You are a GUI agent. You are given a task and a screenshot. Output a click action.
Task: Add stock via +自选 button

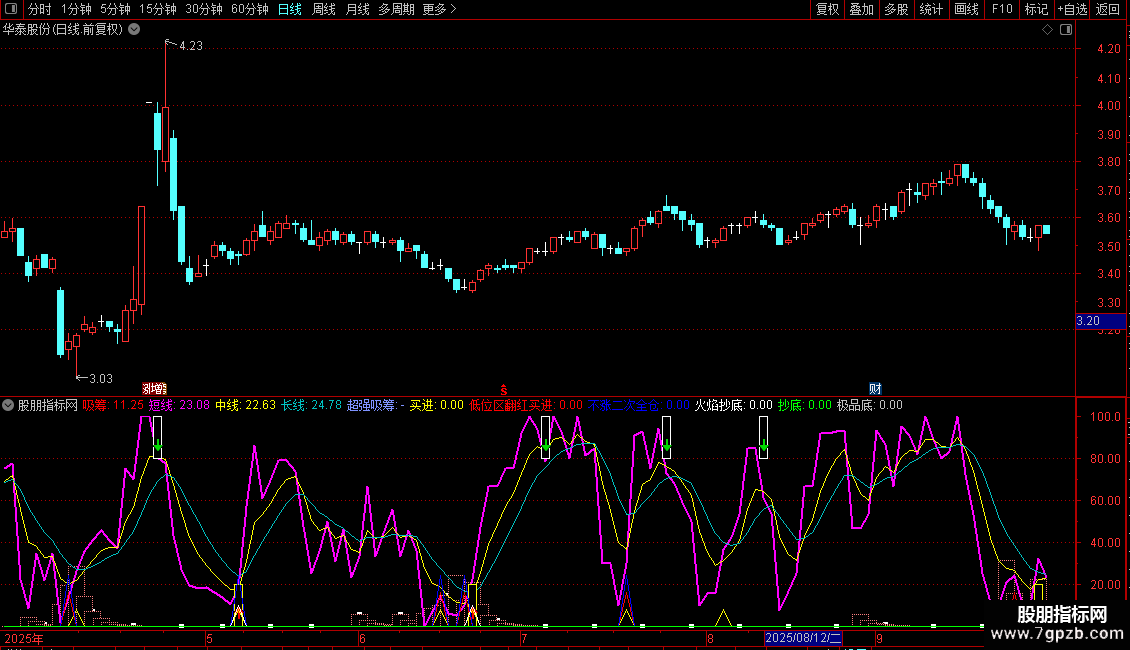[1072, 9]
